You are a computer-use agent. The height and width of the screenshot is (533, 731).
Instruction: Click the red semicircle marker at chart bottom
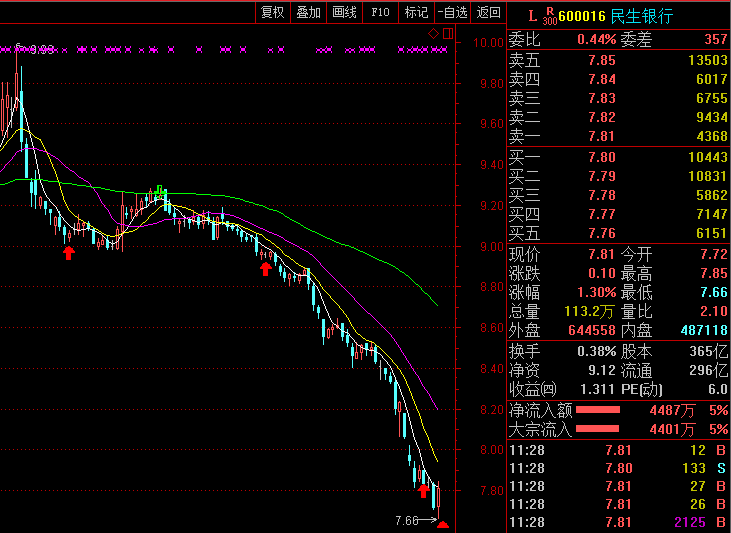tap(443, 524)
